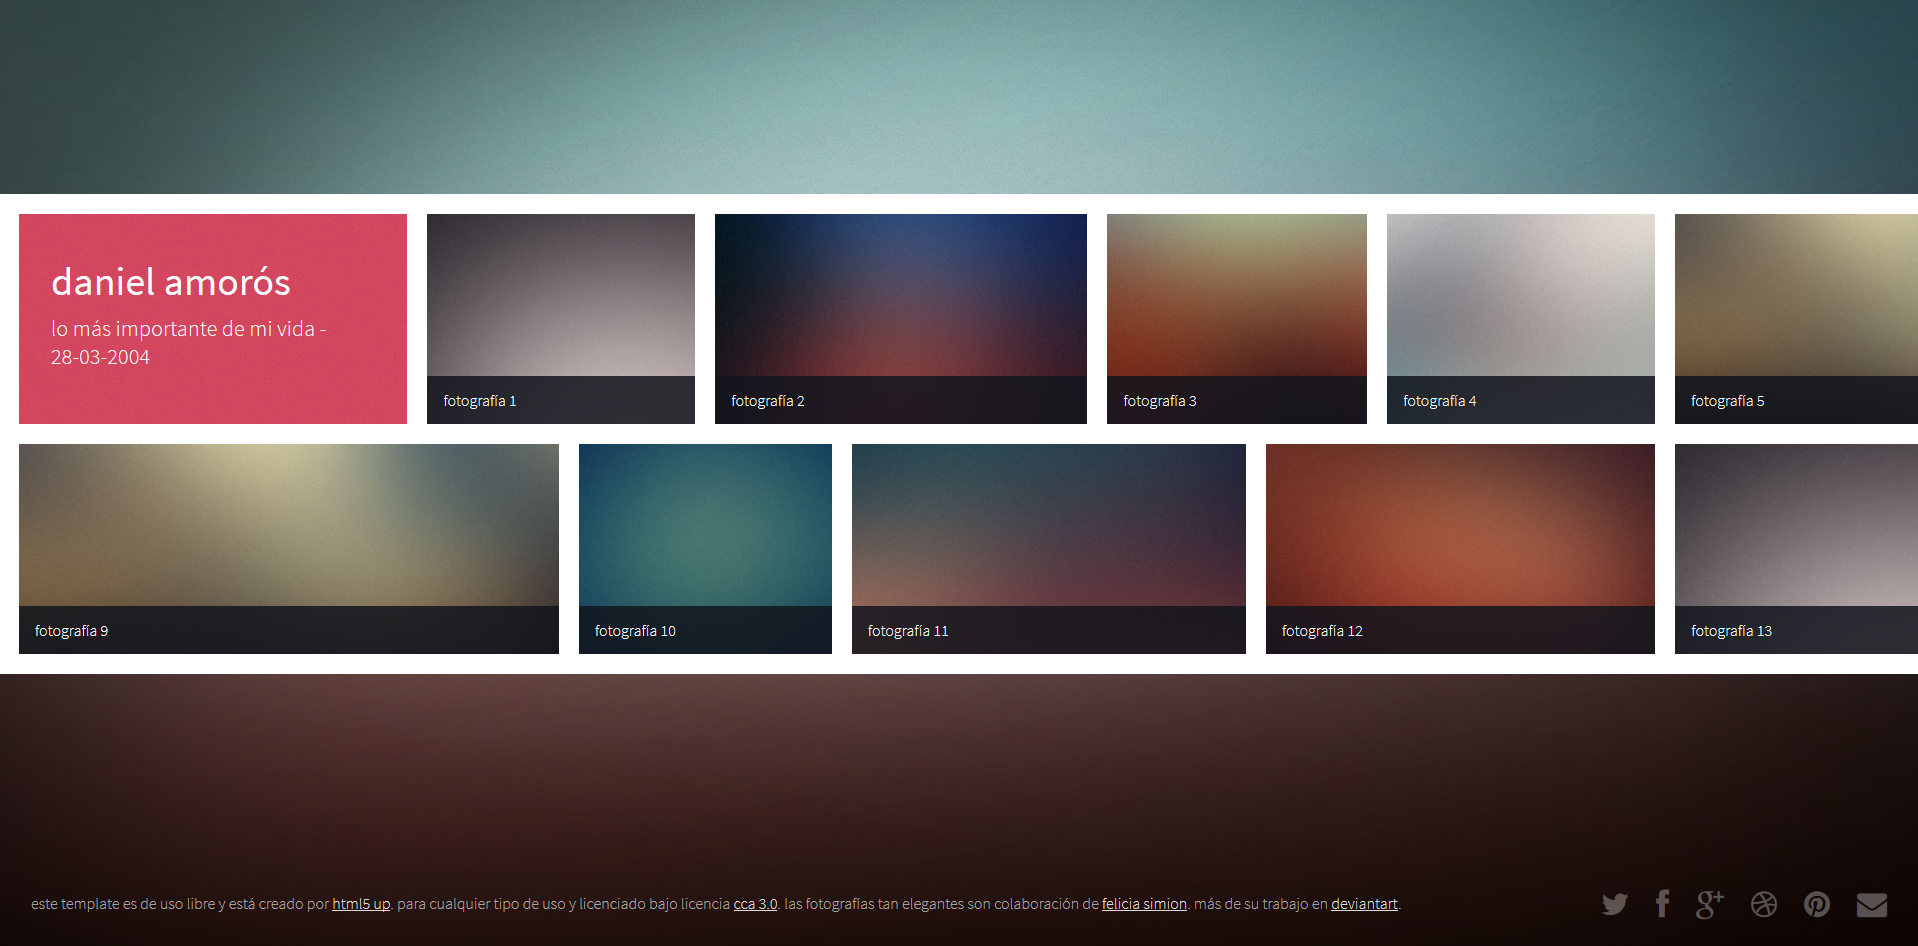Click the Pinterest icon
The image size is (1918, 946).
pos(1817,904)
